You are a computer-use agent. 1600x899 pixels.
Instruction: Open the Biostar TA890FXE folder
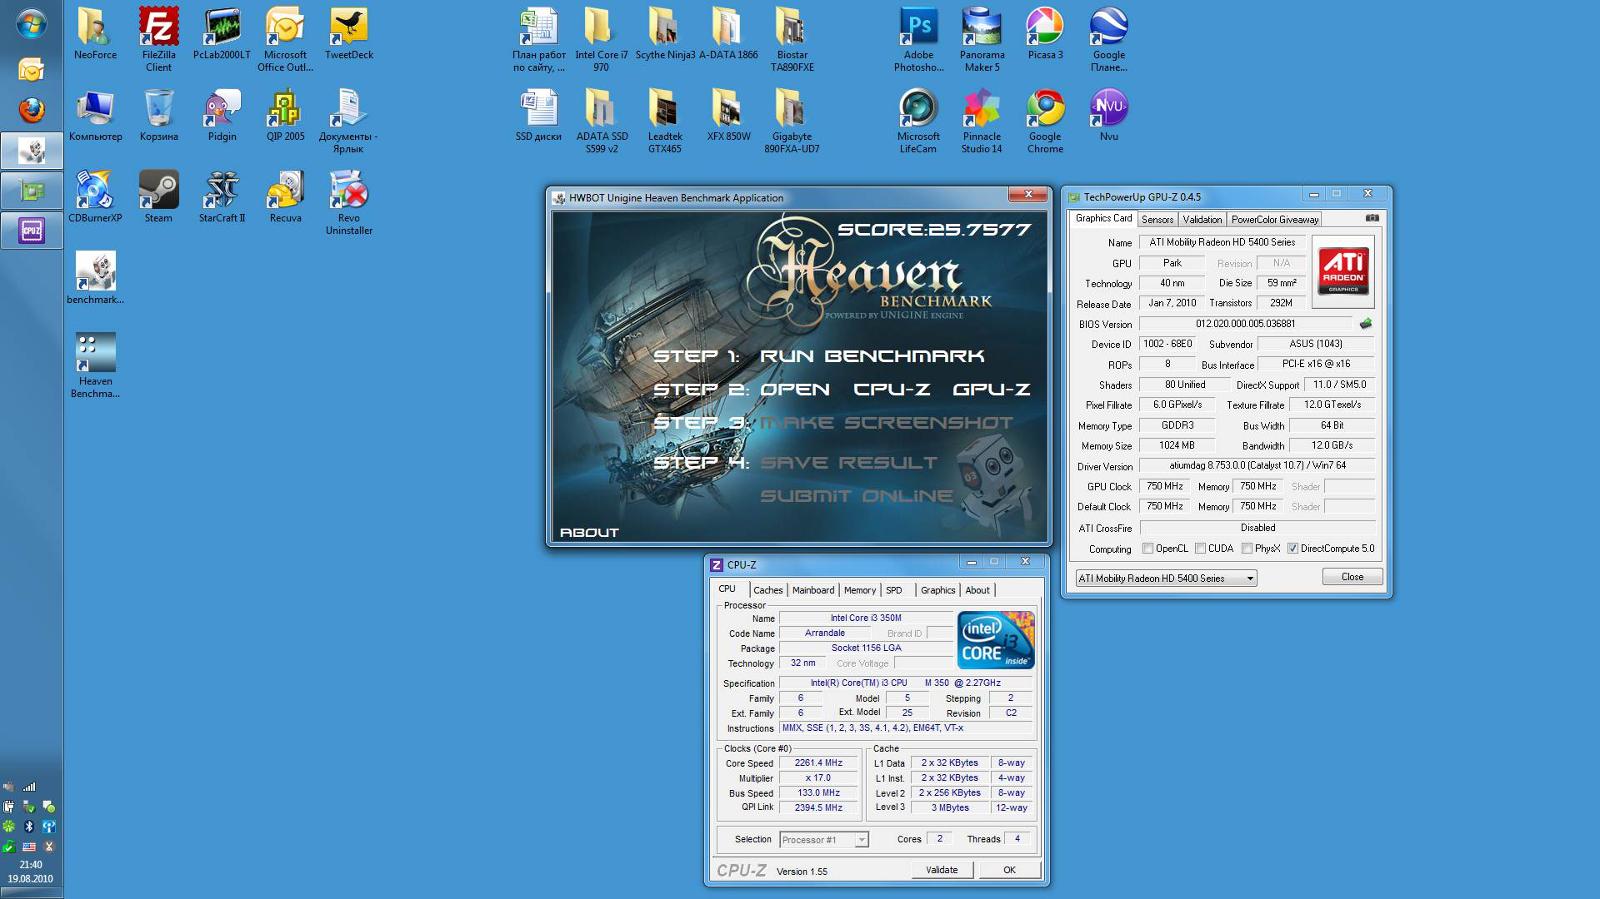click(x=791, y=39)
